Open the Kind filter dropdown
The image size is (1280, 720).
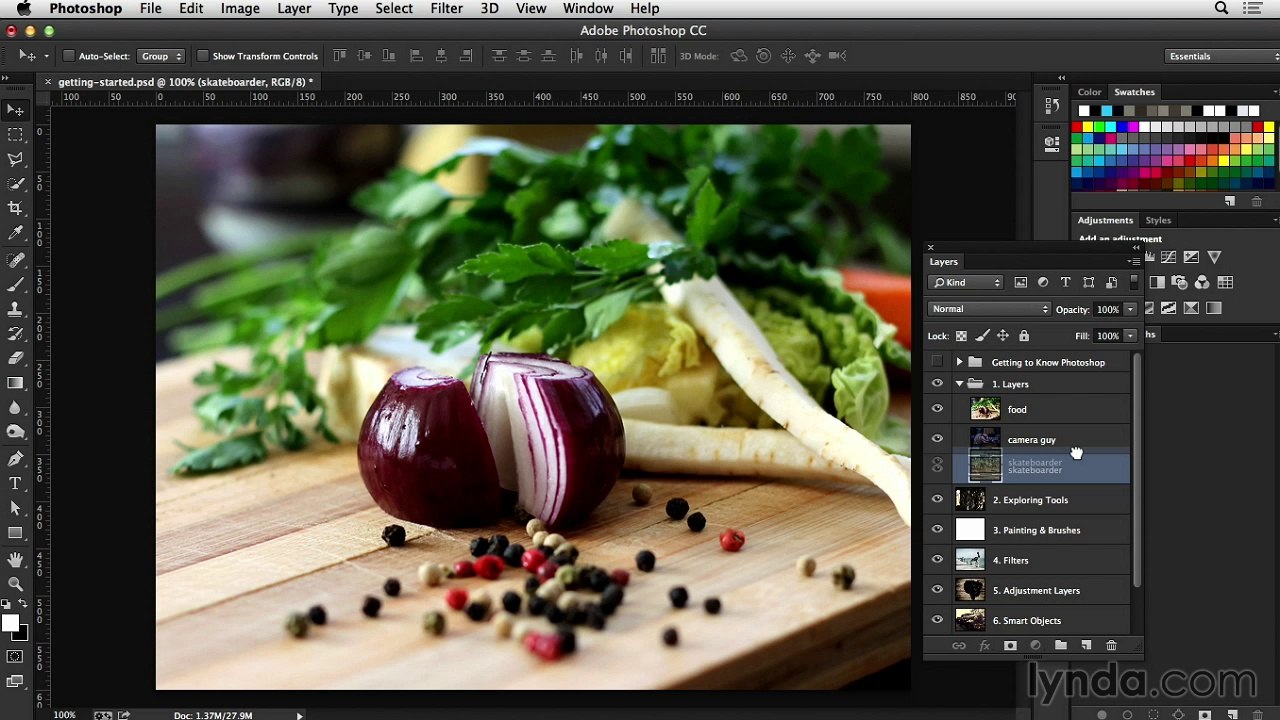965,283
